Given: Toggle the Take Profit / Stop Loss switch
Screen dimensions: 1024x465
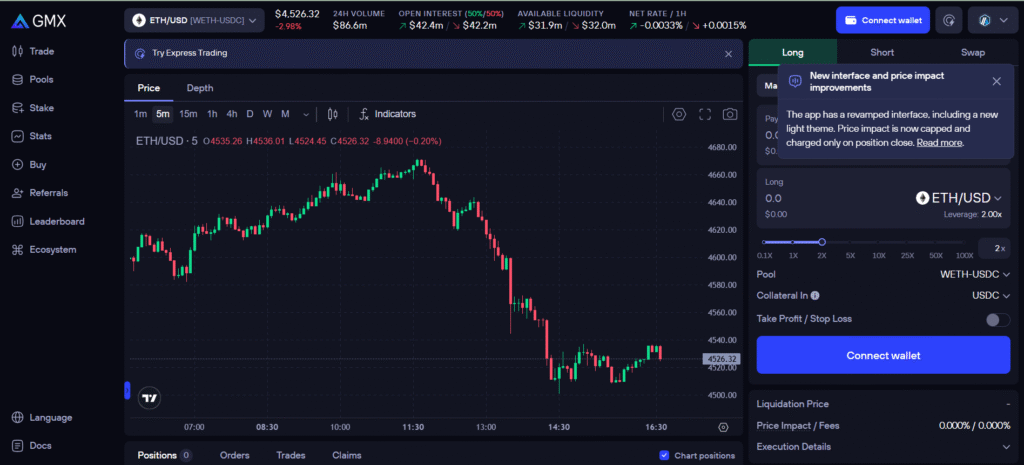Looking at the screenshot, I should tap(997, 319).
